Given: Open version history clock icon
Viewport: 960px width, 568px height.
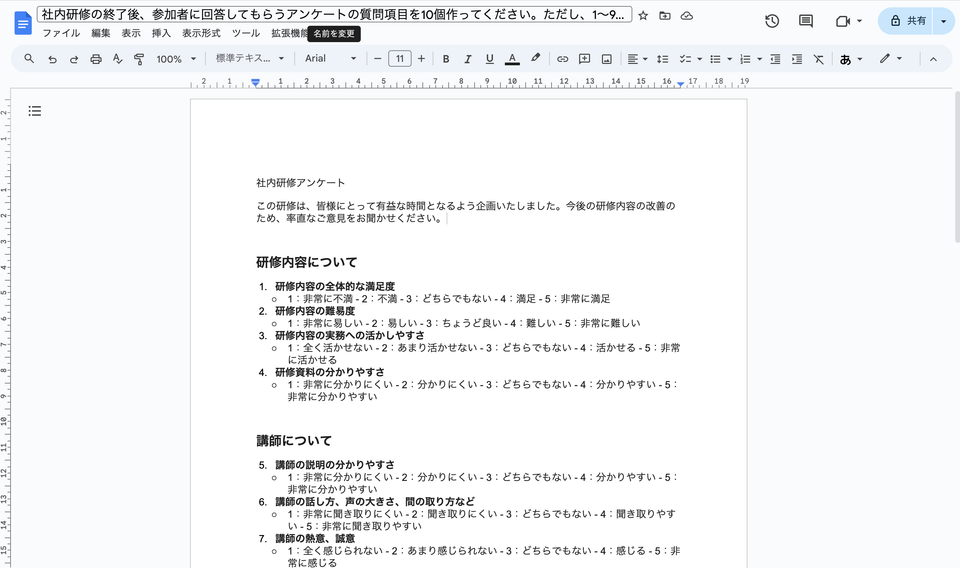Looking at the screenshot, I should tap(772, 21).
